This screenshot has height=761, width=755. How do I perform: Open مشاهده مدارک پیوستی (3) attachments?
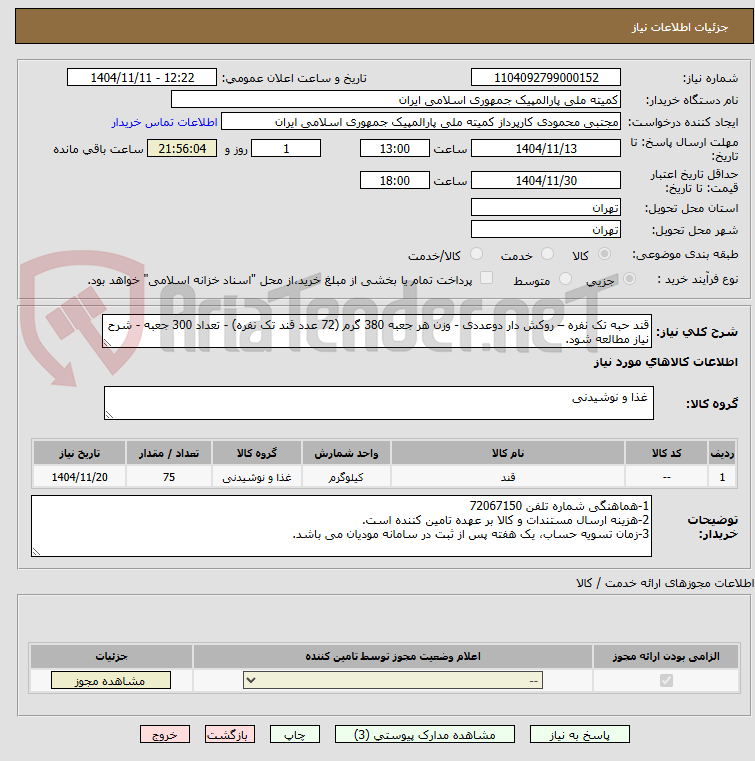pos(425,734)
